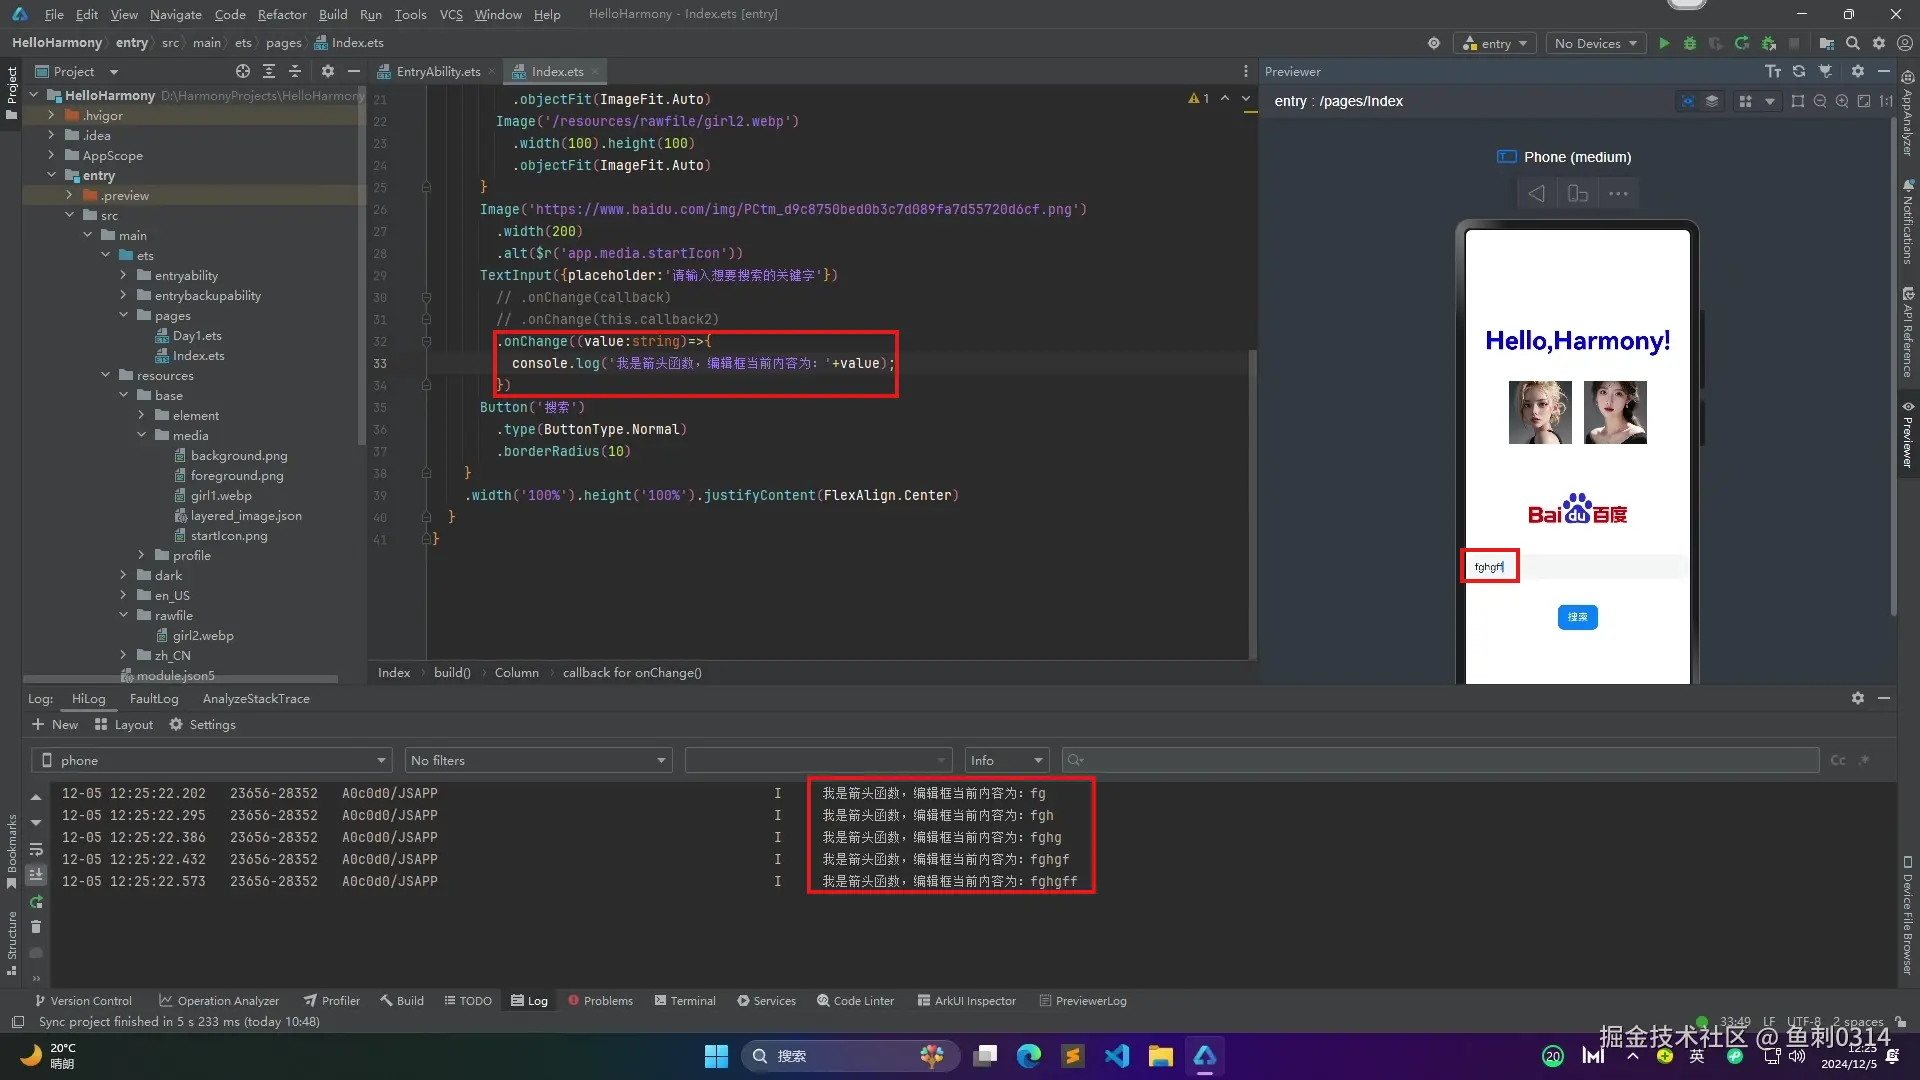Click the Debug bug icon in toolbar
Screen dimensions: 1920x1080
click(x=1690, y=43)
